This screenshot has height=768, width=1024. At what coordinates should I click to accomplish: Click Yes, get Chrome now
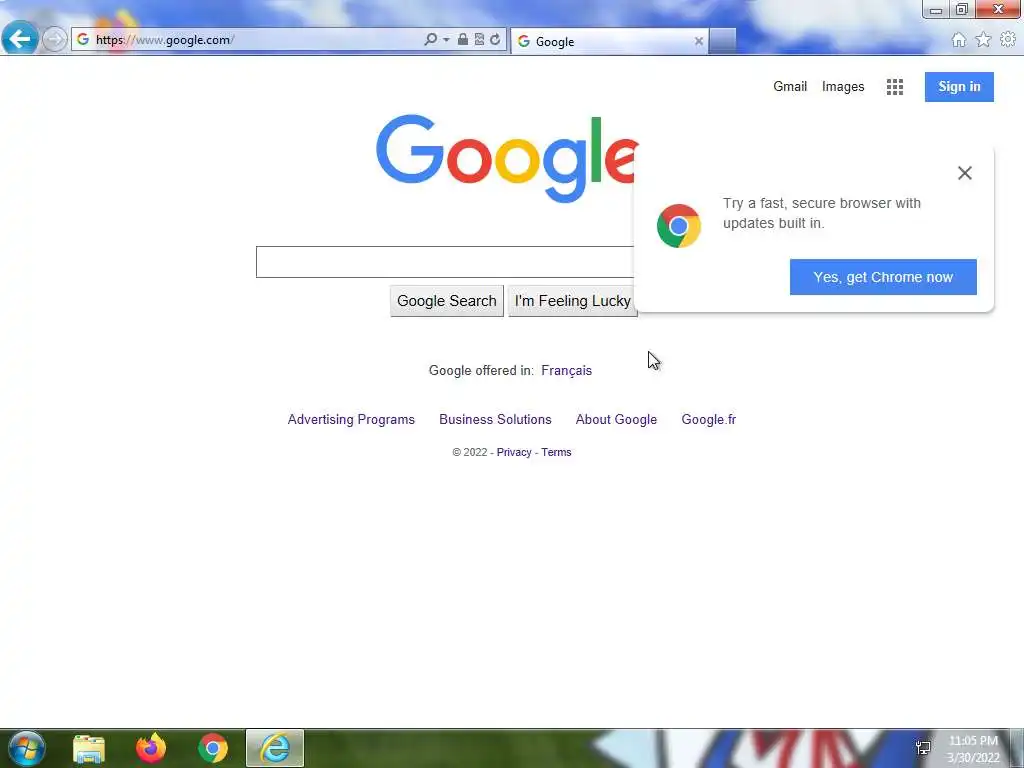point(883,277)
